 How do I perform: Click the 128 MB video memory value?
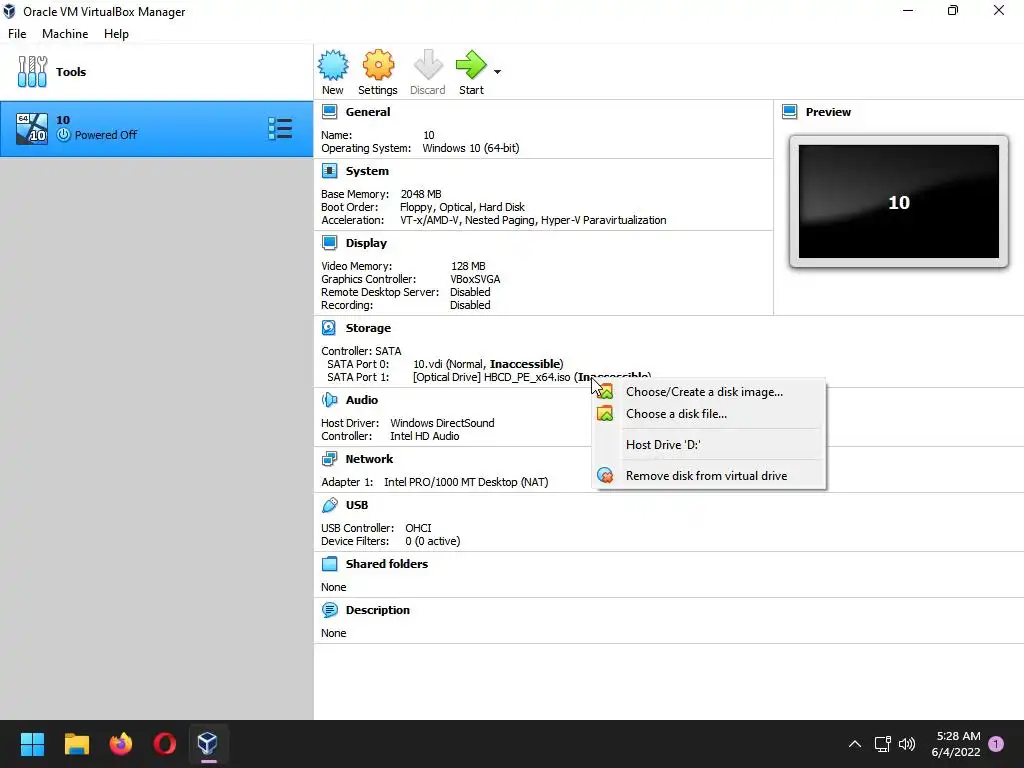468,266
